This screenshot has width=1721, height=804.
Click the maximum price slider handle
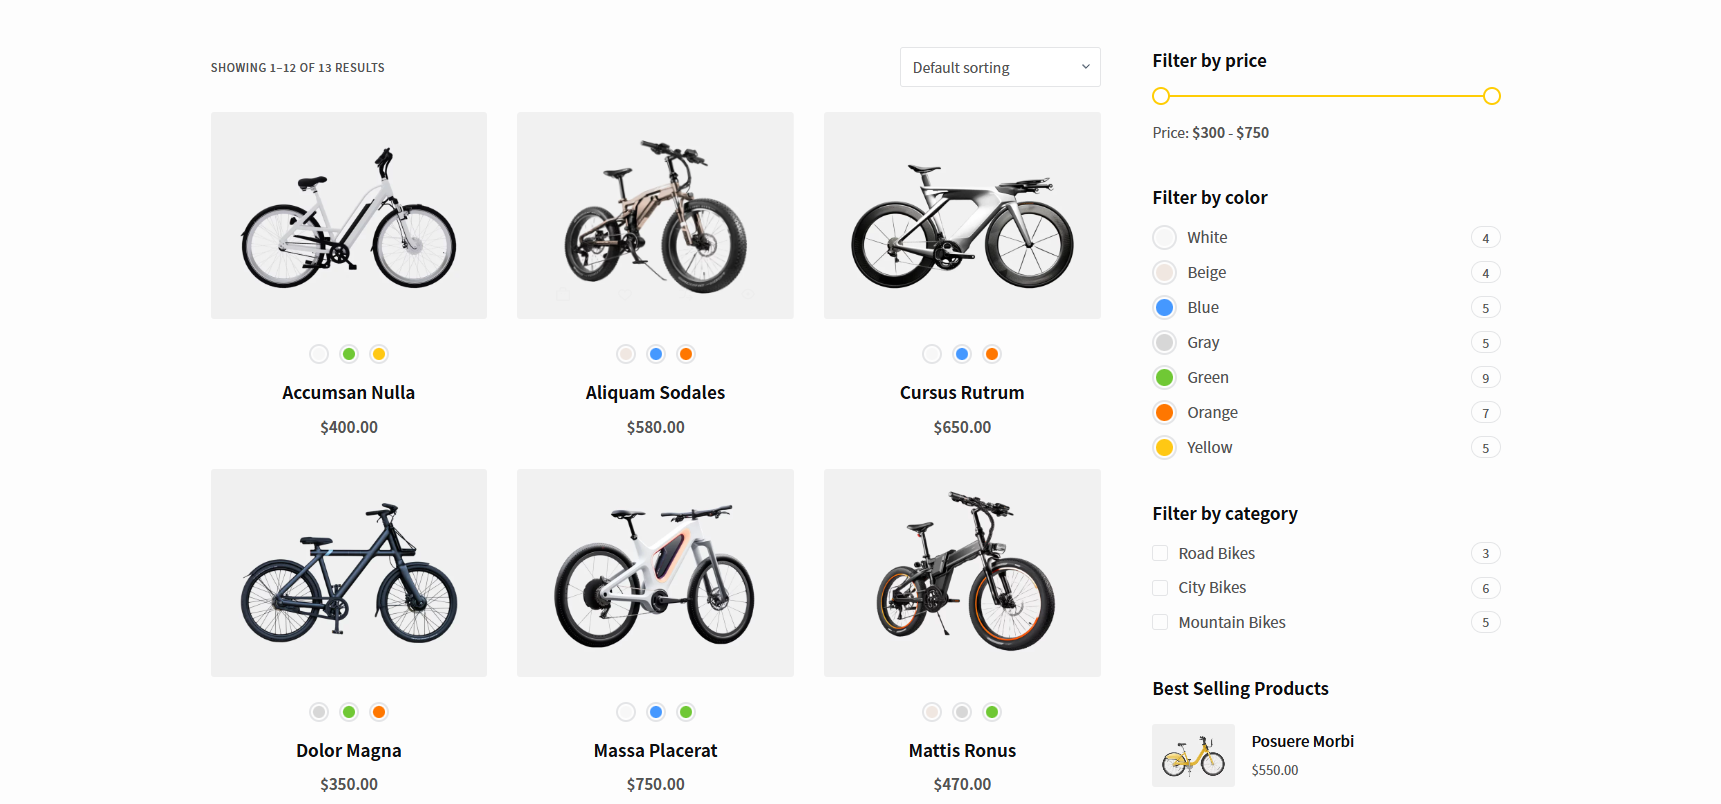[x=1491, y=96]
